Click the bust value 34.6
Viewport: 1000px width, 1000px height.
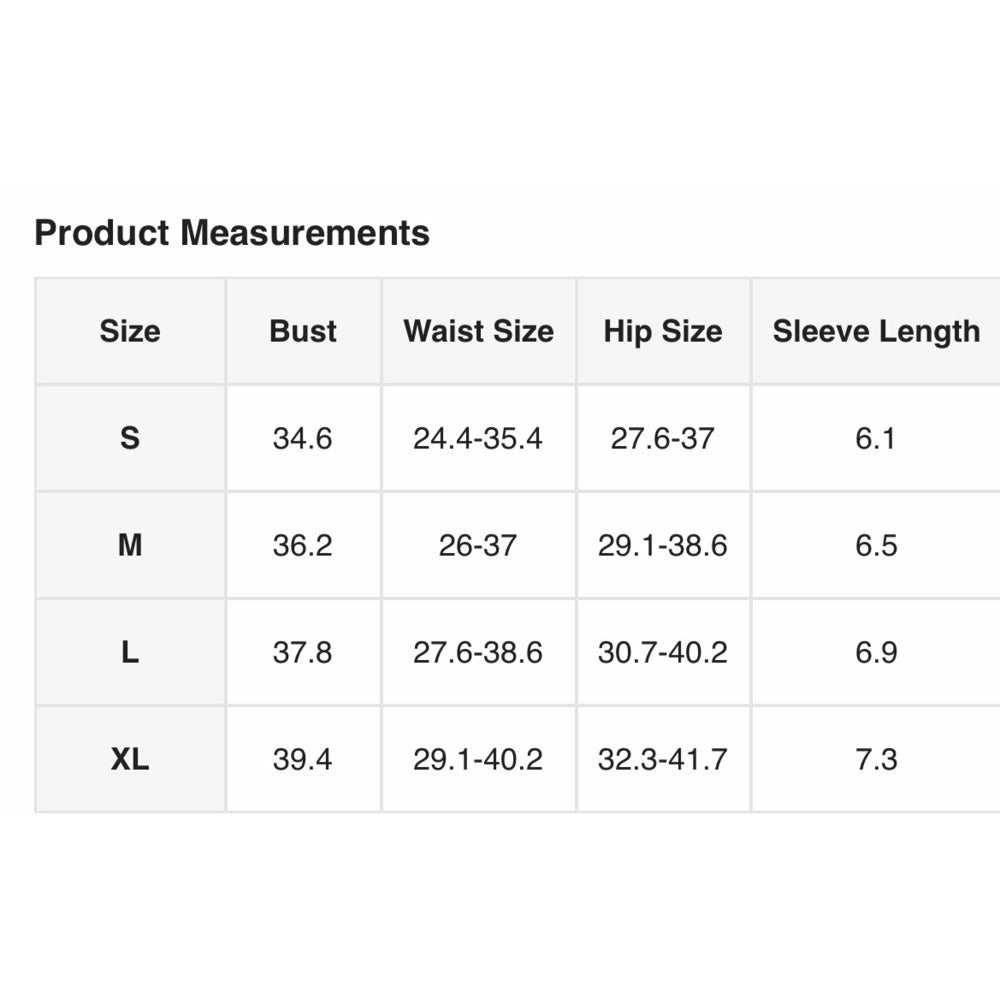(303, 438)
